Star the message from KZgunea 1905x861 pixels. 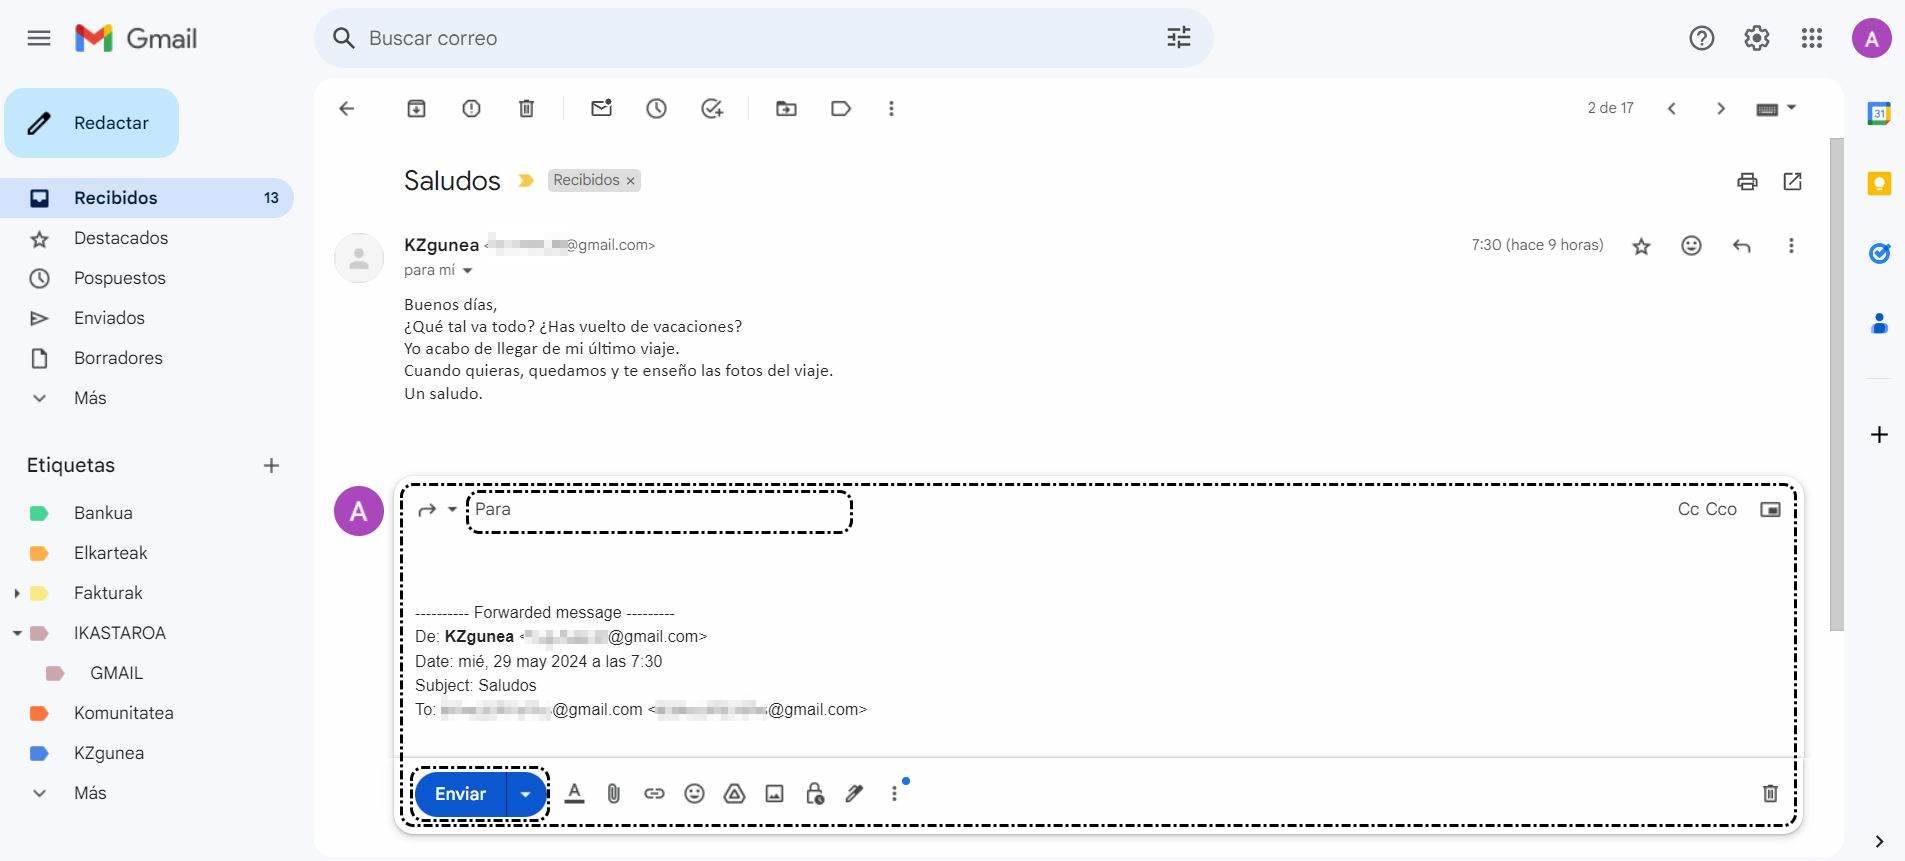(x=1641, y=246)
